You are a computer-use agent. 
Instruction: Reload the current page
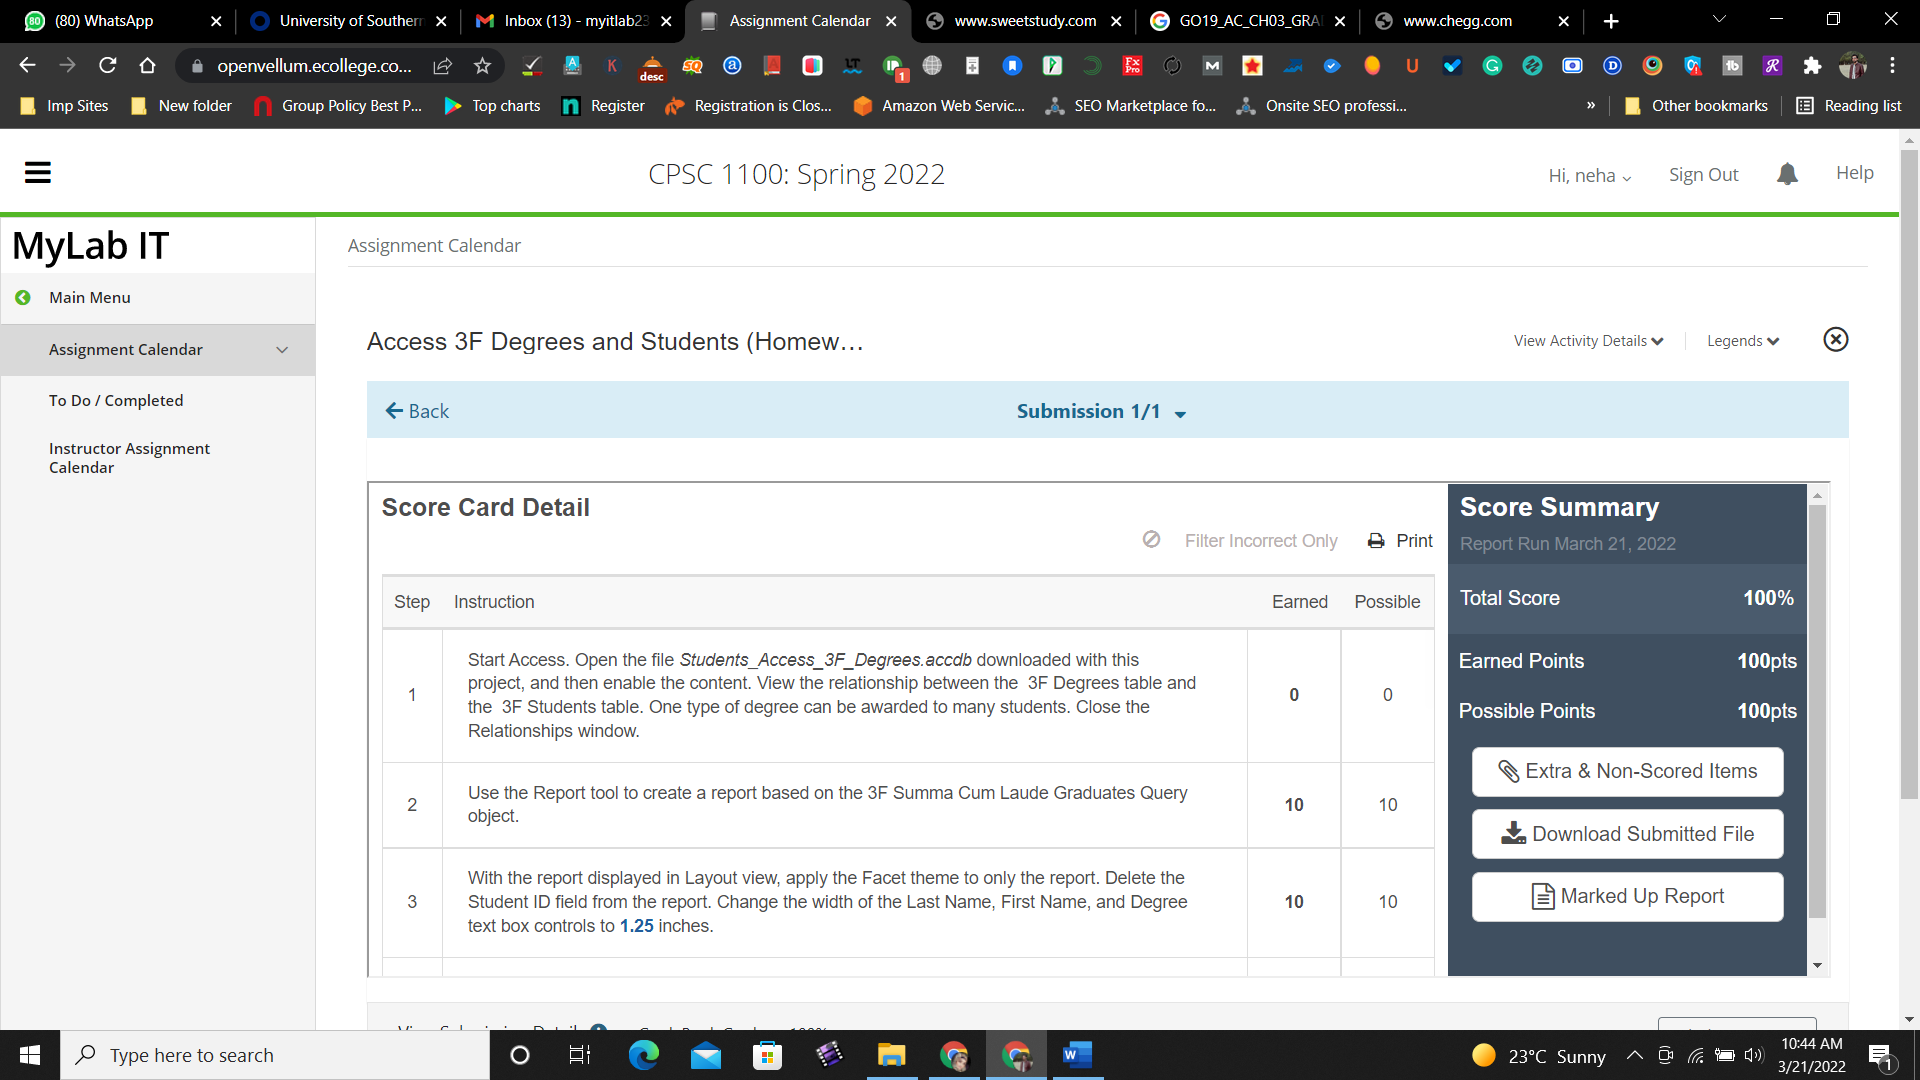tap(107, 66)
